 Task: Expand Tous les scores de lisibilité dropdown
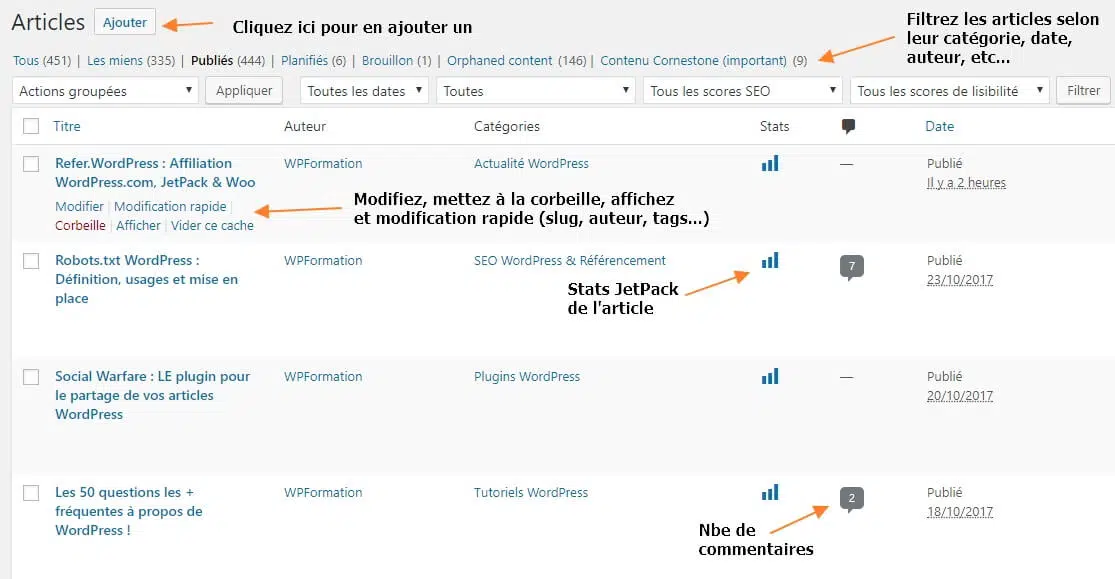[949, 91]
